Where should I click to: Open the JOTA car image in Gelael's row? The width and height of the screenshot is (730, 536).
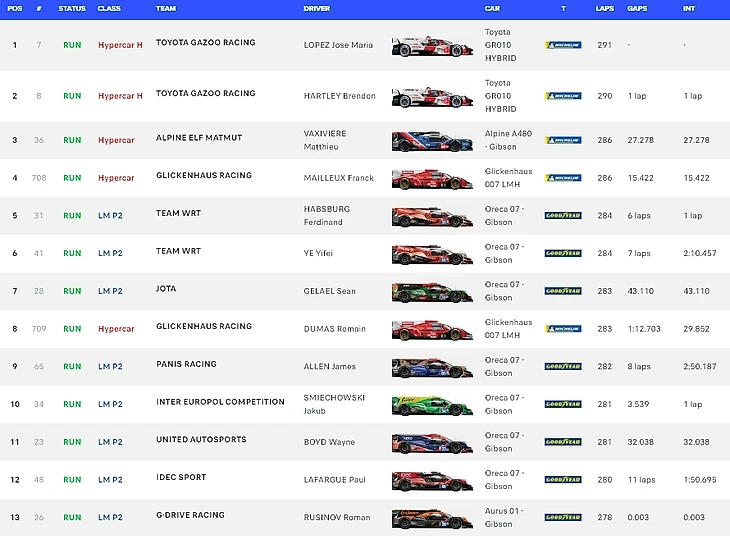point(432,292)
